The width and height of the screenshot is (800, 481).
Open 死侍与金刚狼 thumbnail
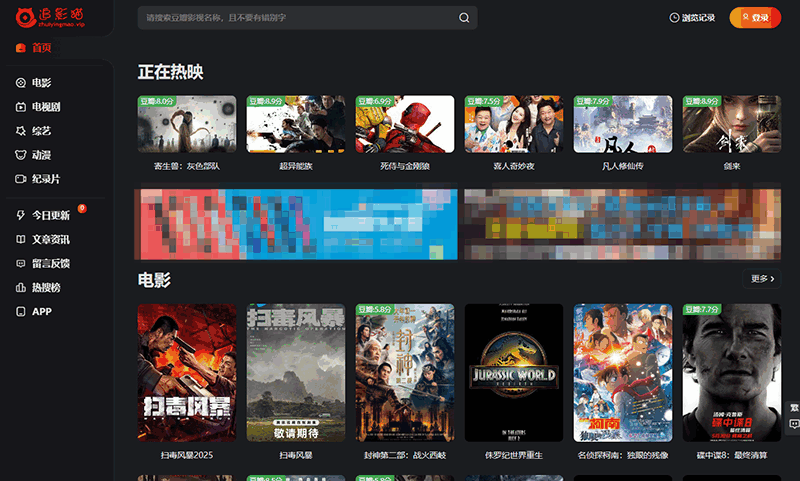tap(405, 124)
